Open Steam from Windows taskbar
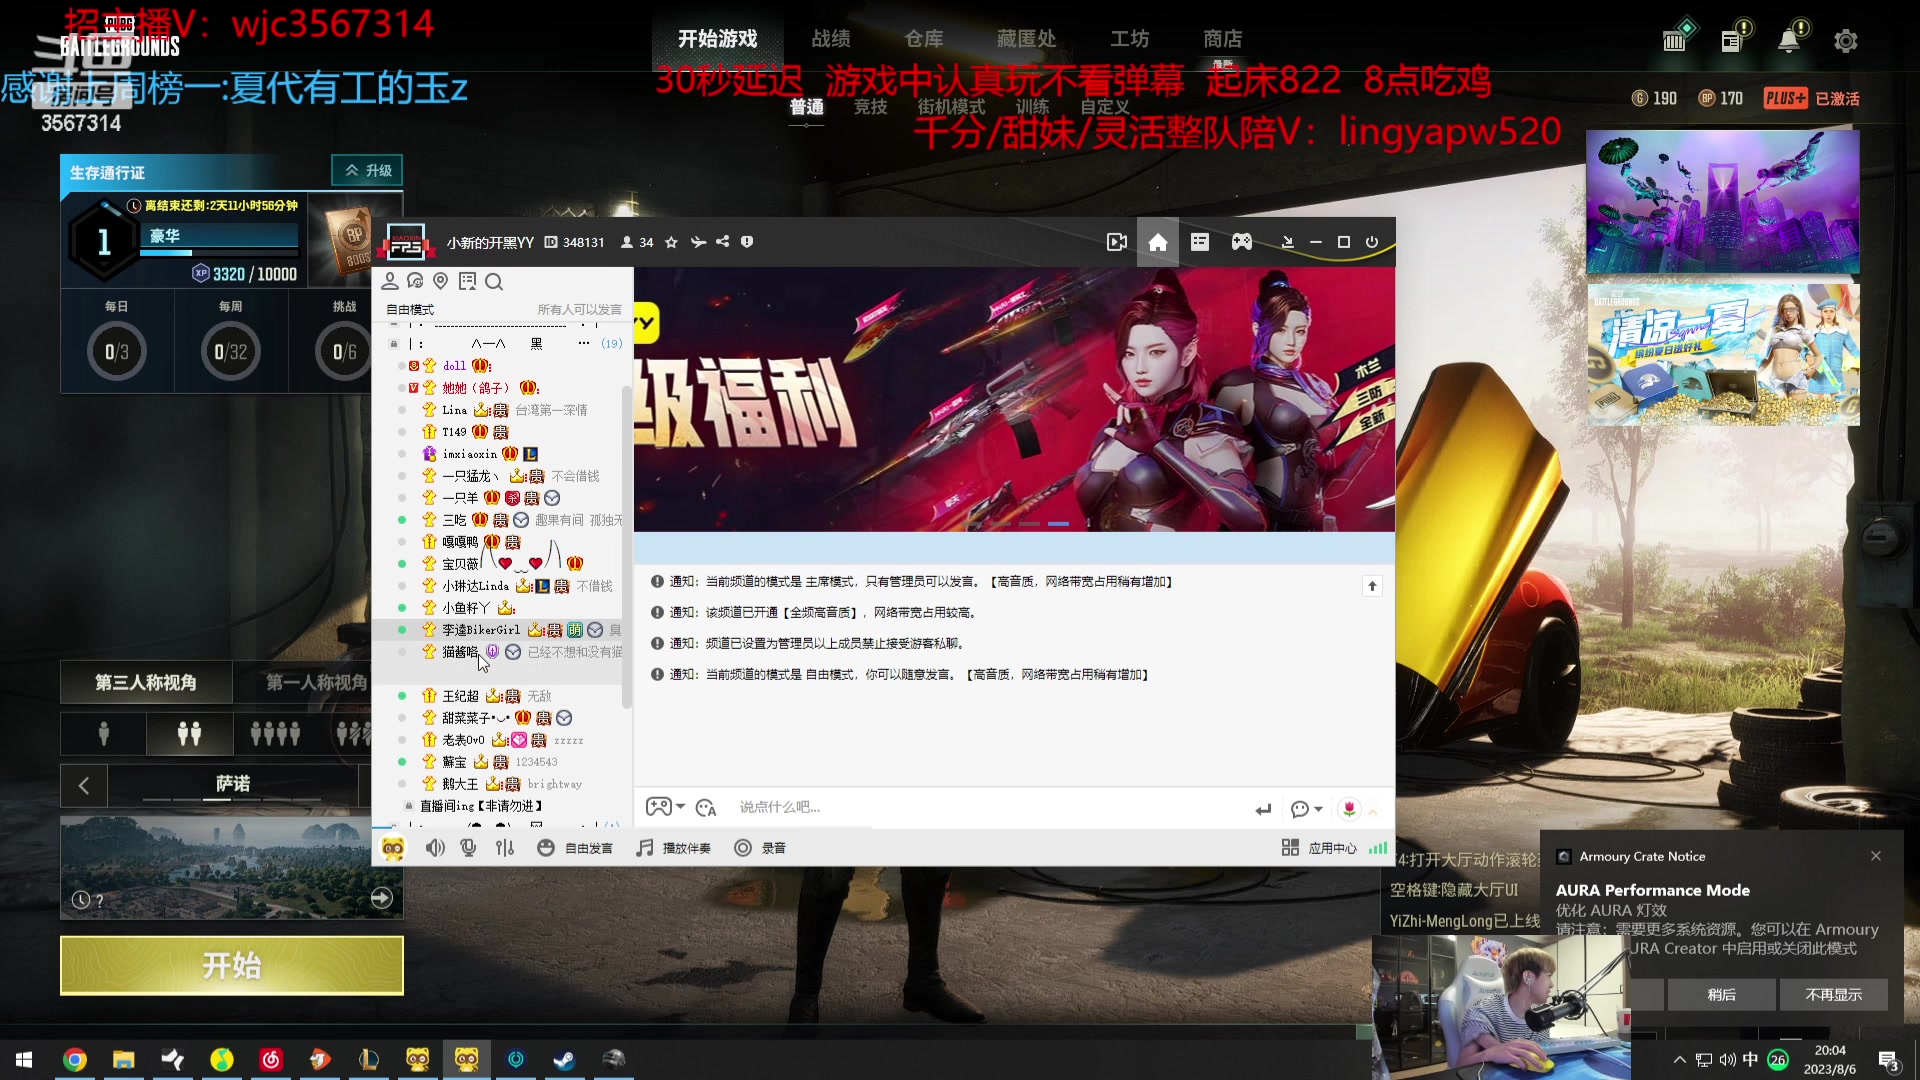The height and width of the screenshot is (1080, 1920). [x=565, y=1059]
